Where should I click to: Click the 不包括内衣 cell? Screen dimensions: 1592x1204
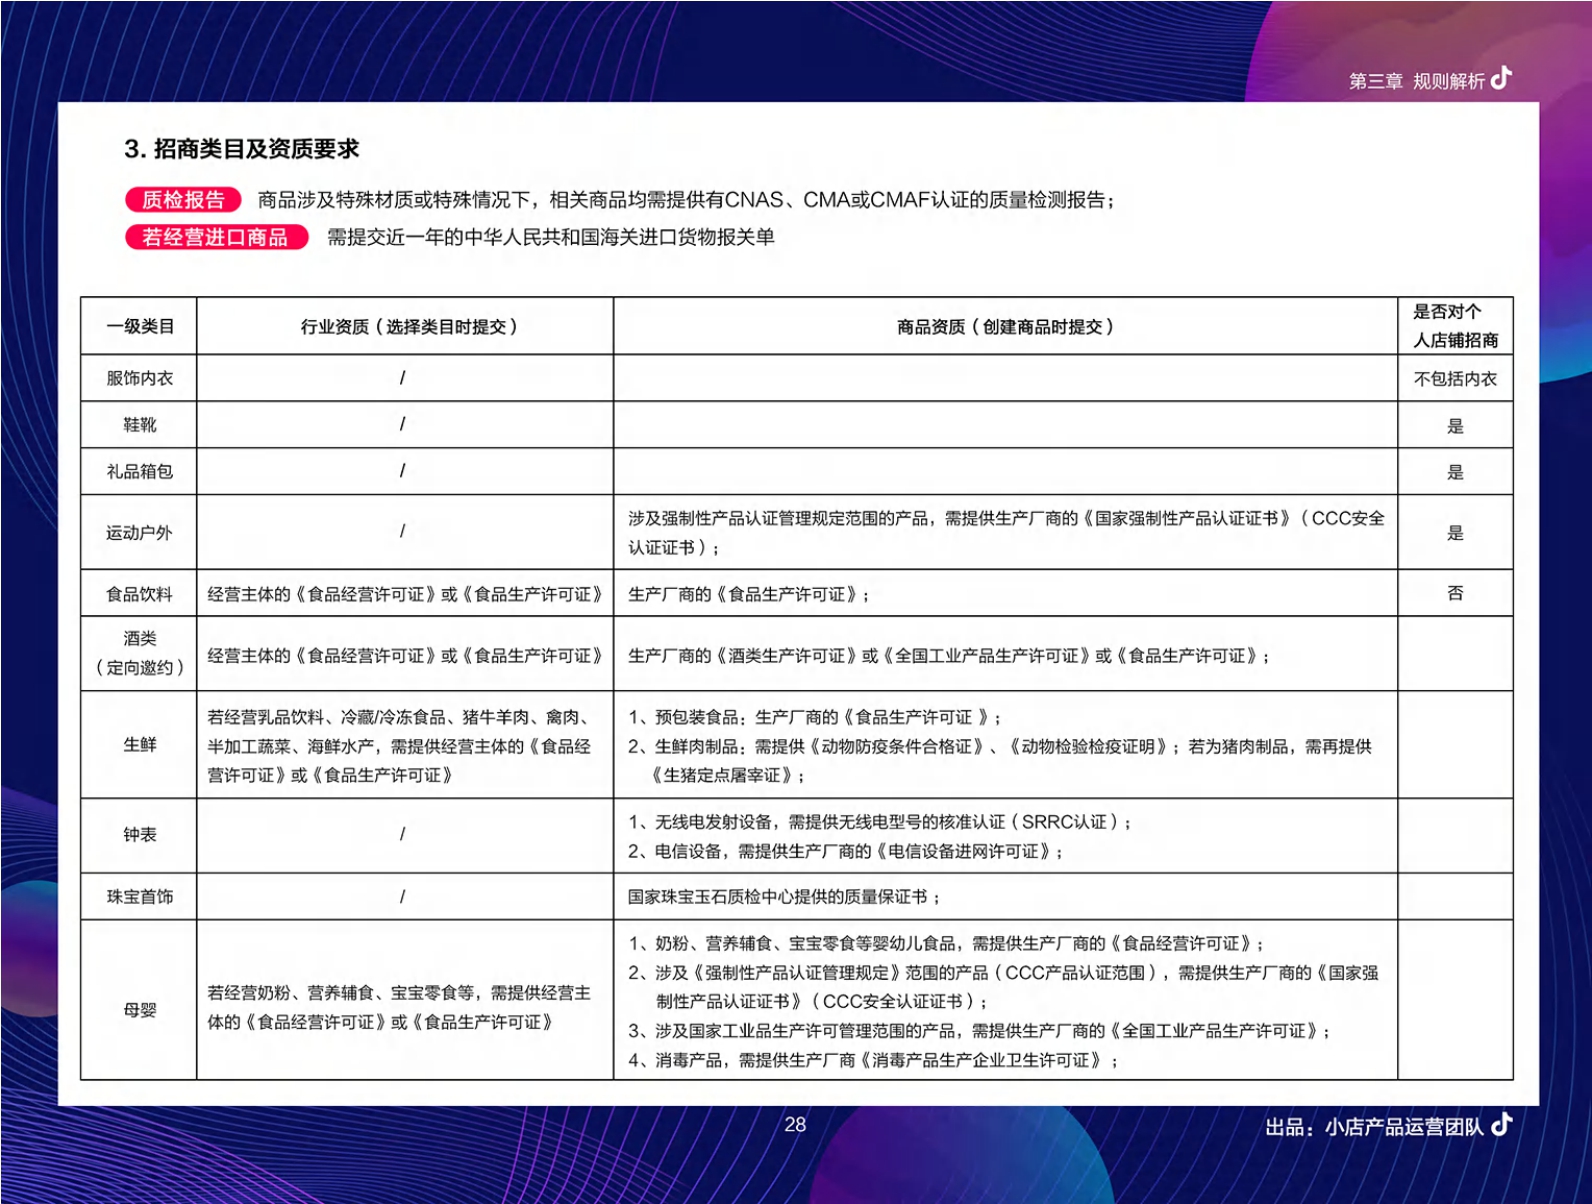pos(1455,379)
